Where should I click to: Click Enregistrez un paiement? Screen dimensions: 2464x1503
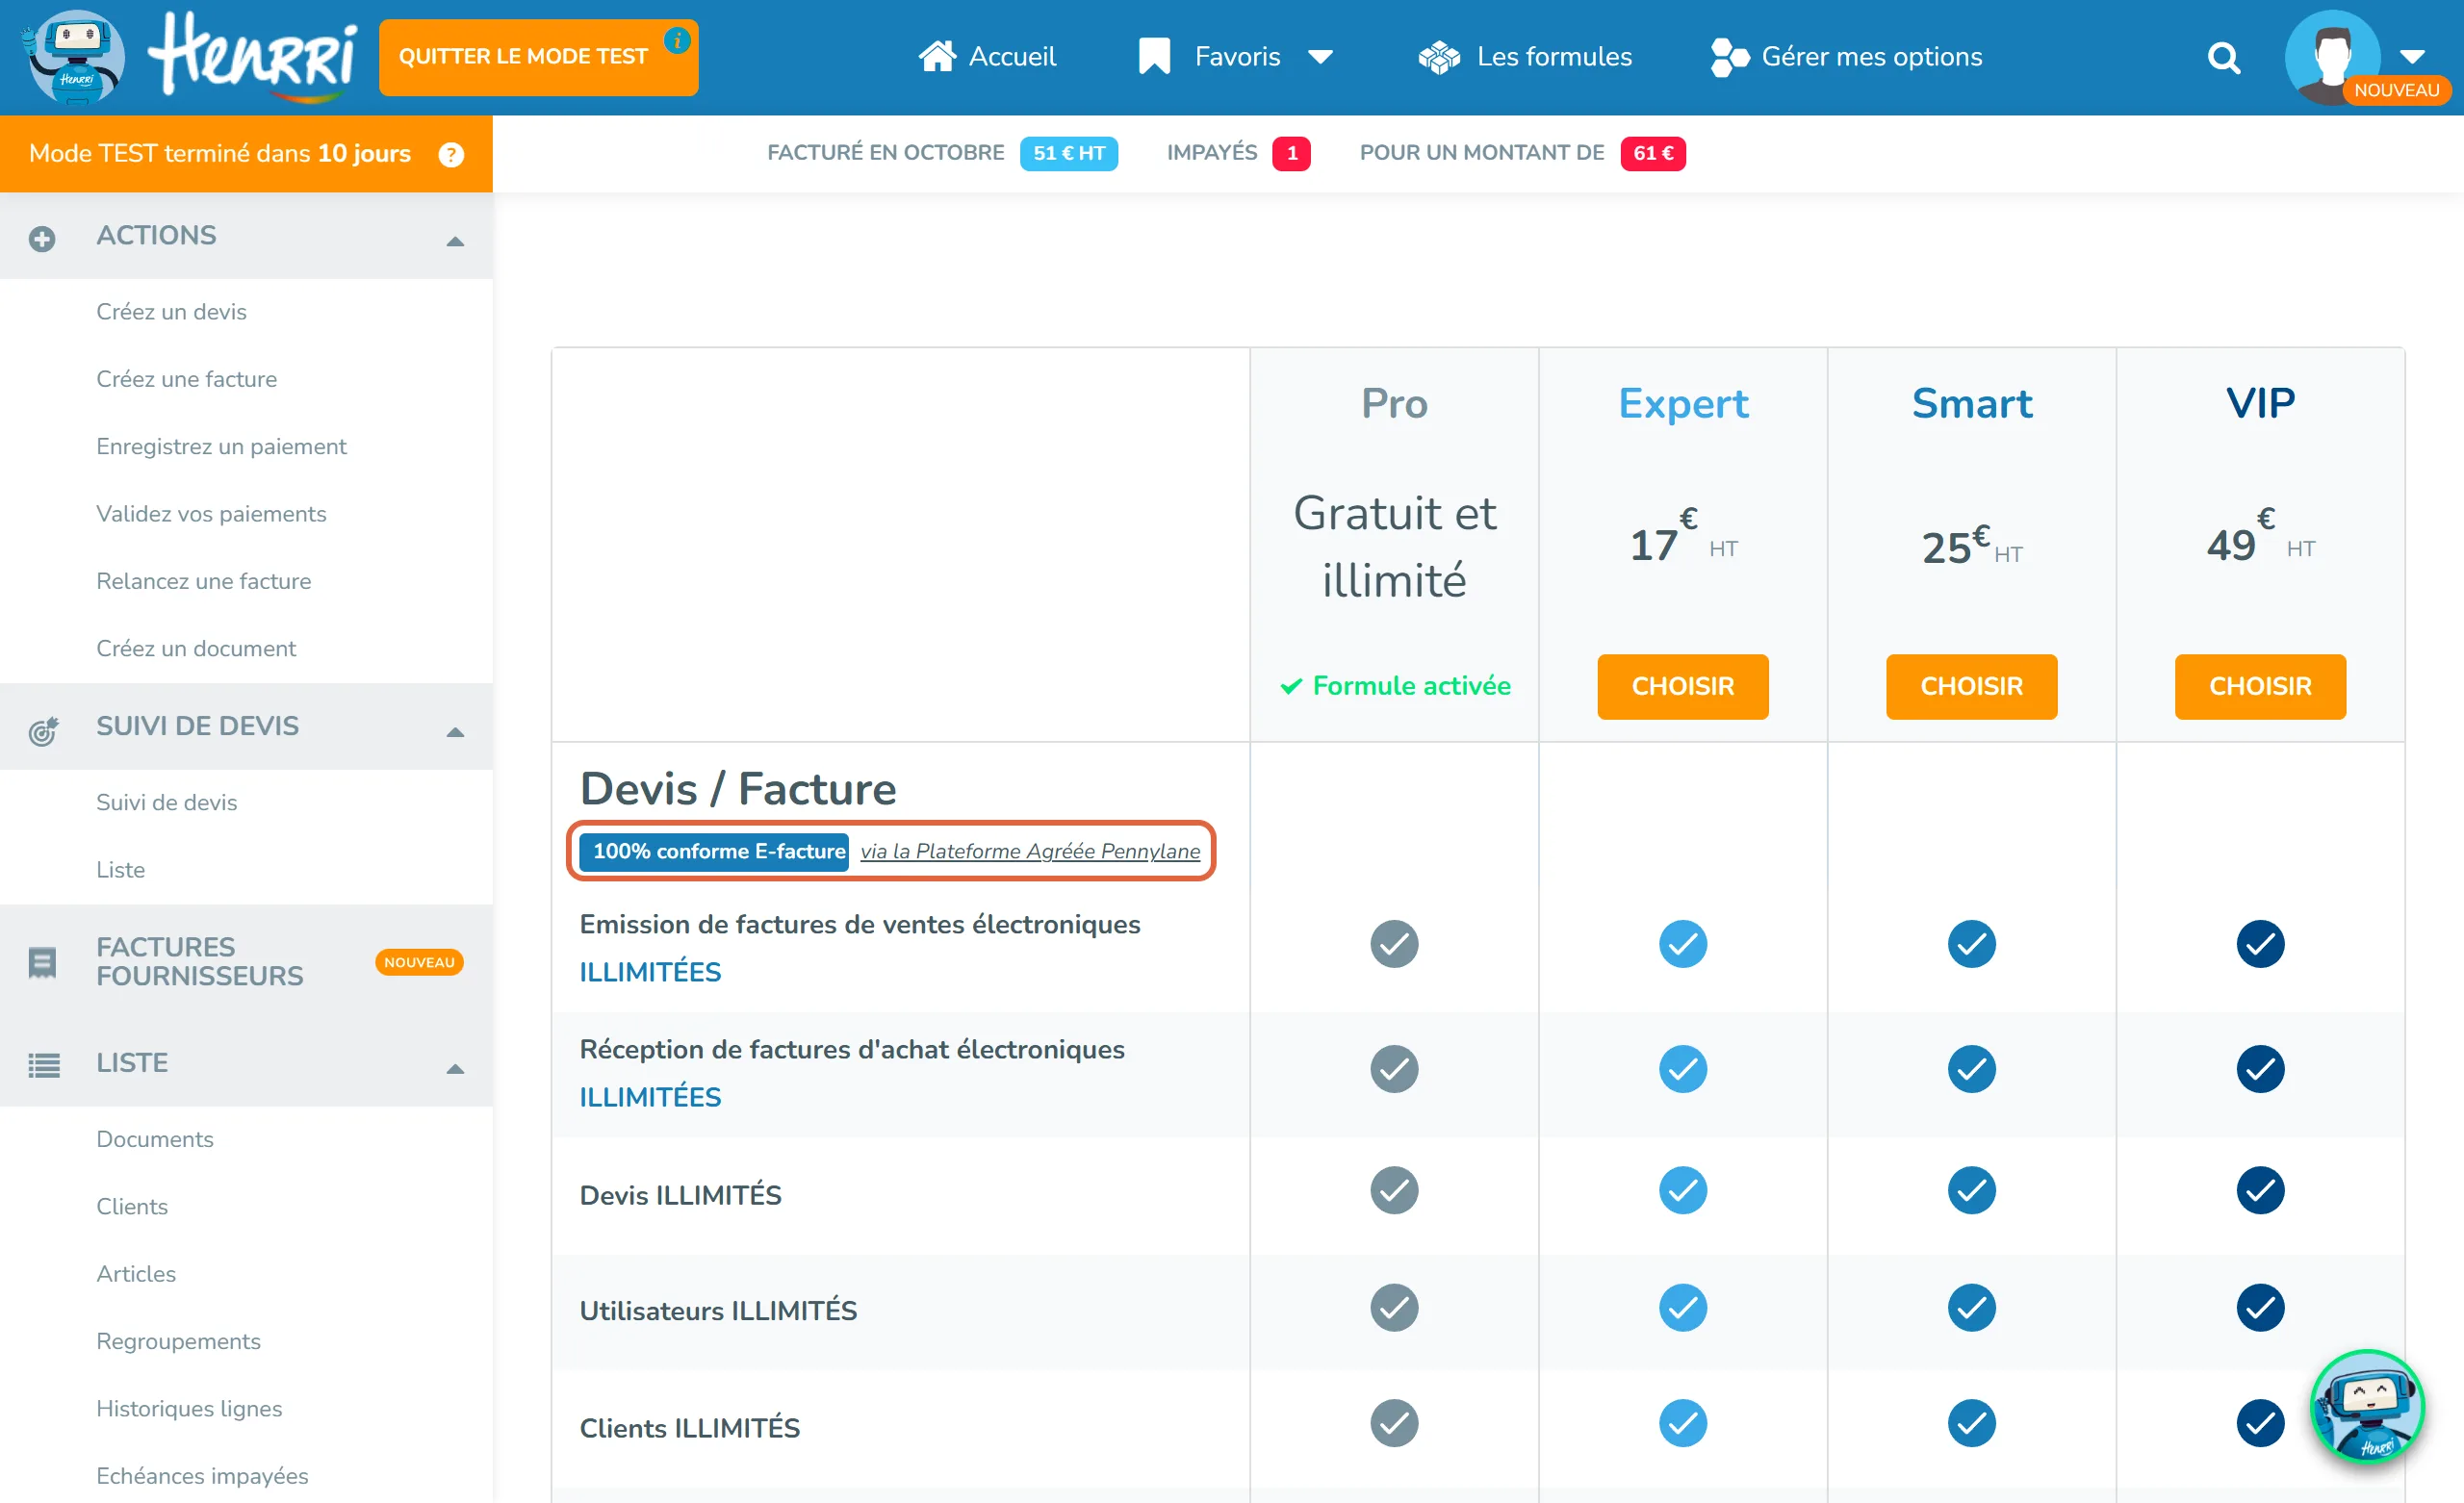point(221,446)
